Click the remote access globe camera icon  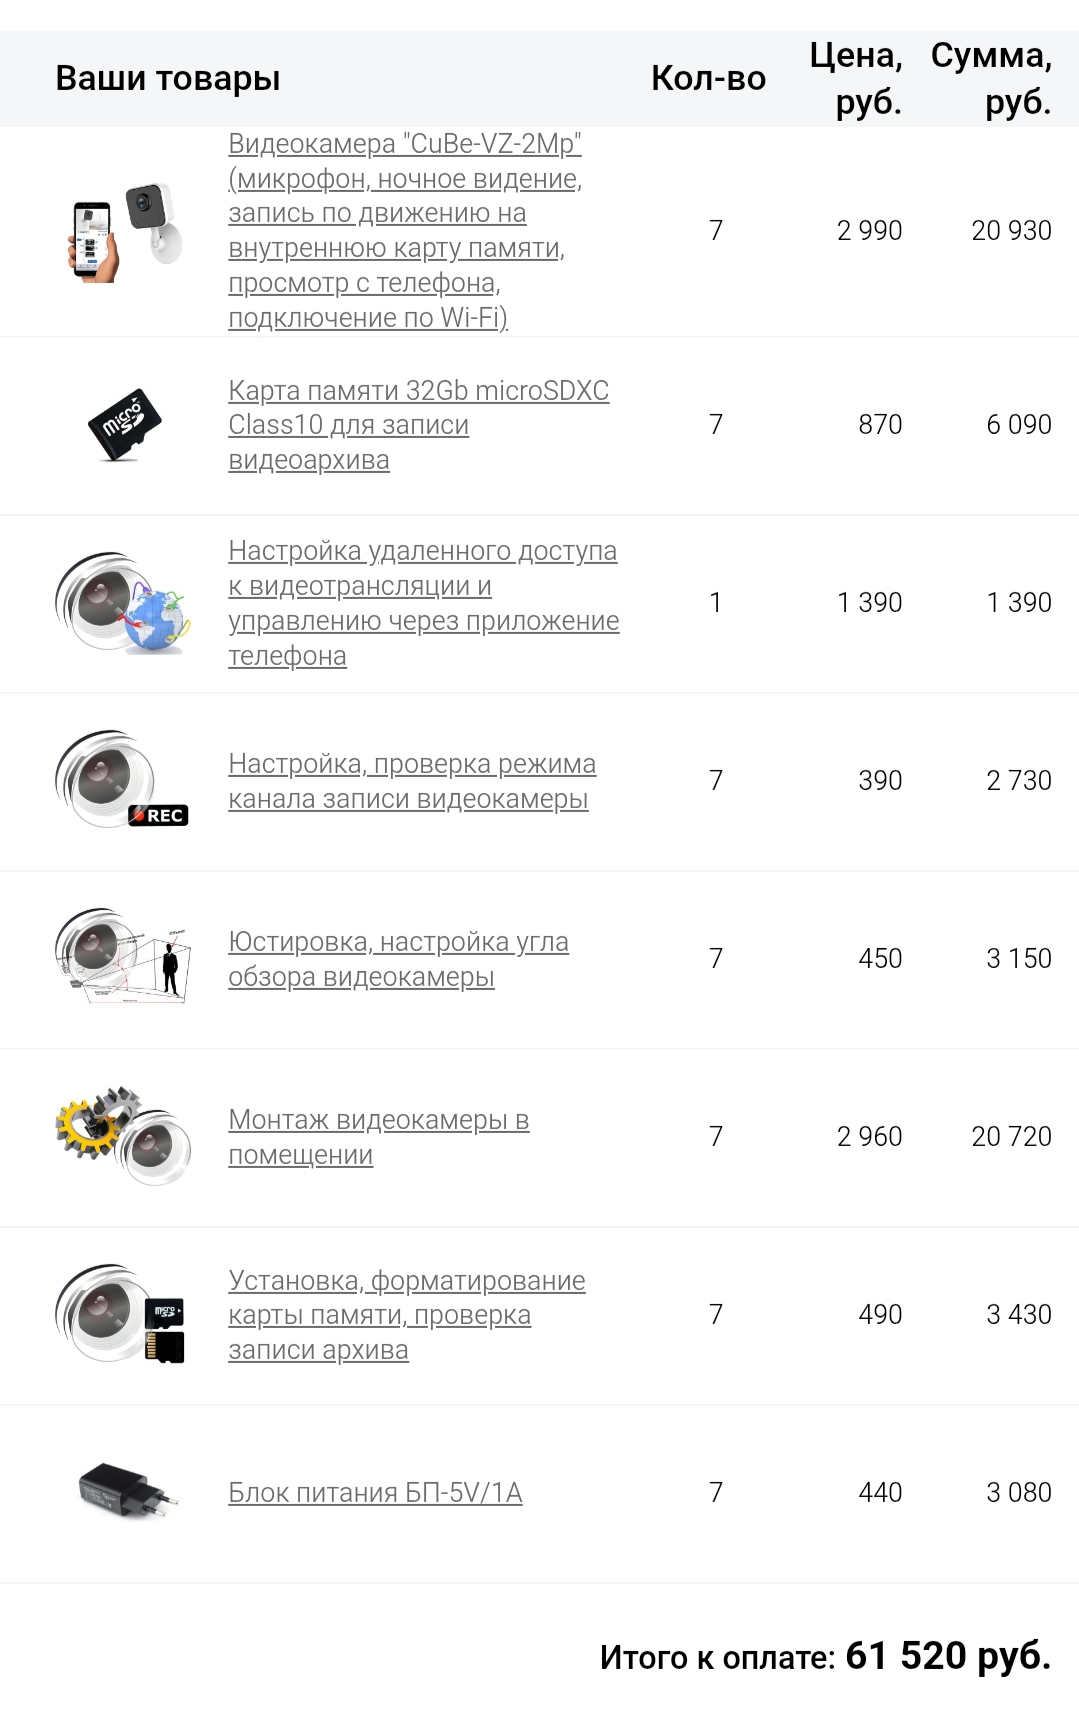pyautogui.click(x=123, y=603)
